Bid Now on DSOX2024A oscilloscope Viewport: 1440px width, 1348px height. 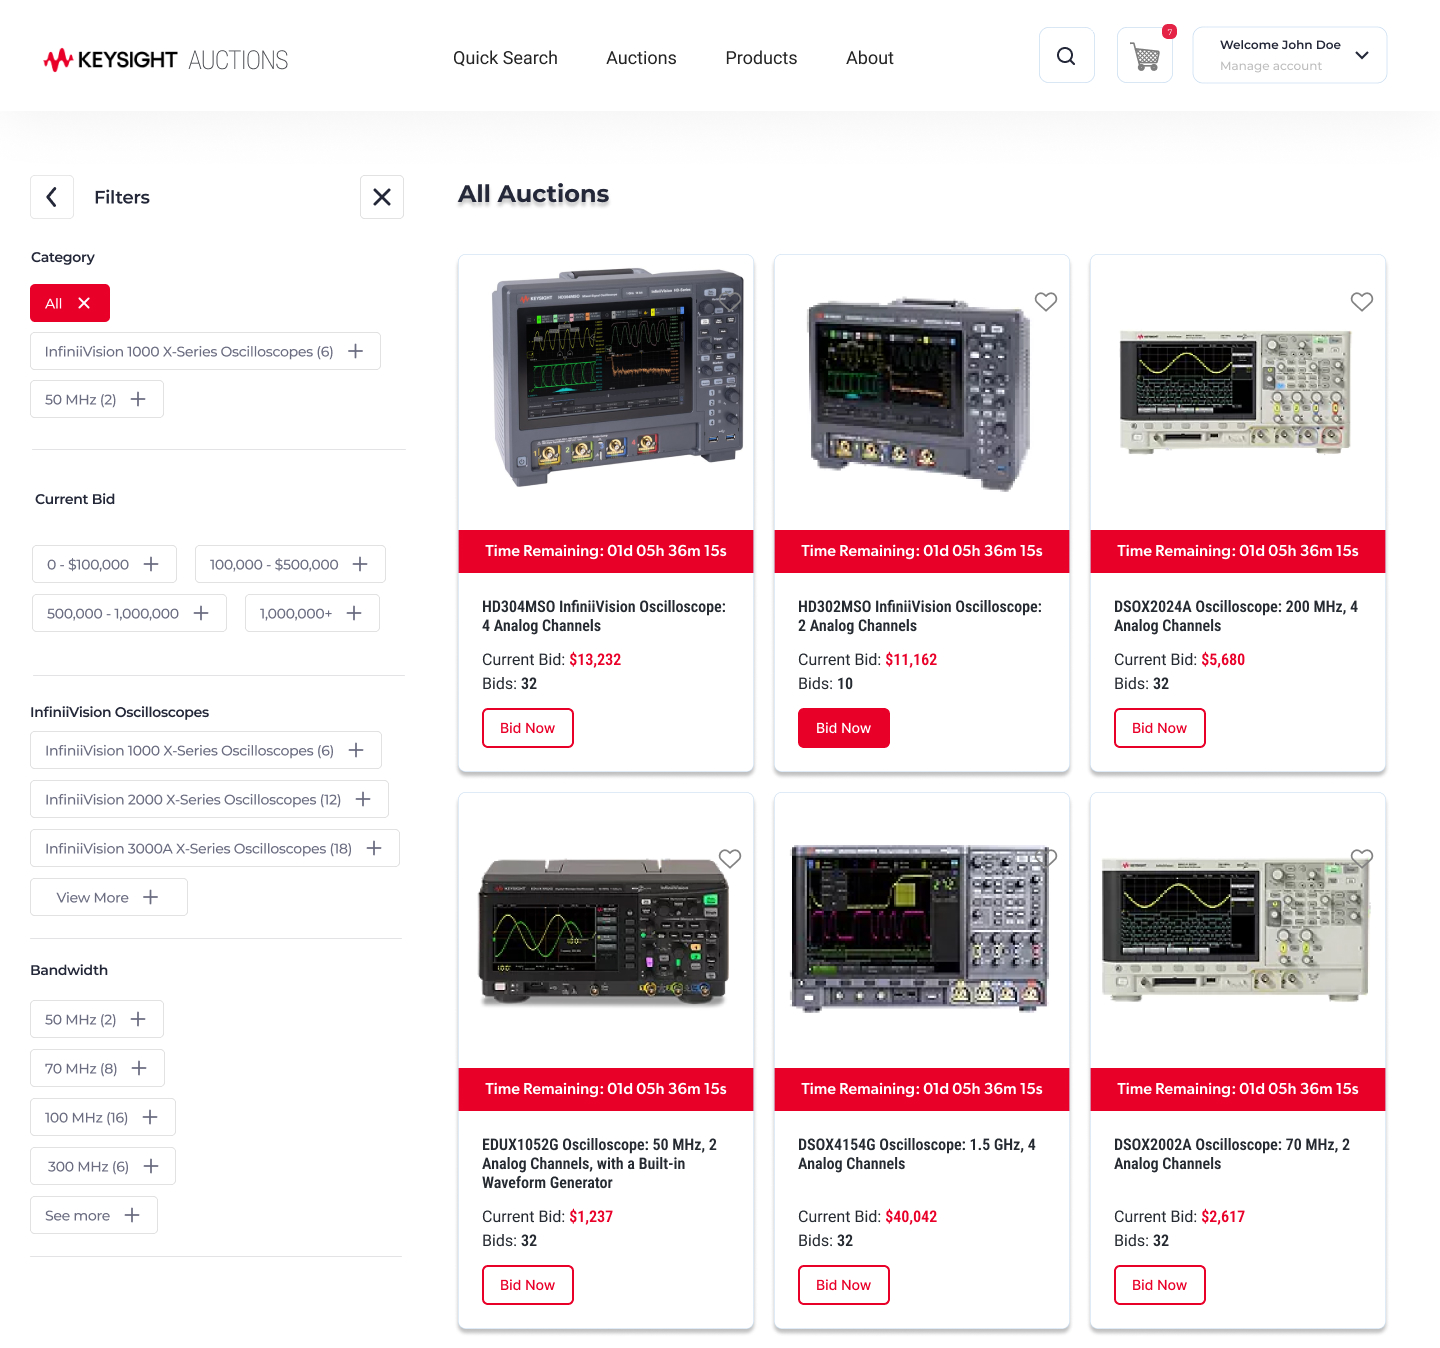pos(1160,728)
